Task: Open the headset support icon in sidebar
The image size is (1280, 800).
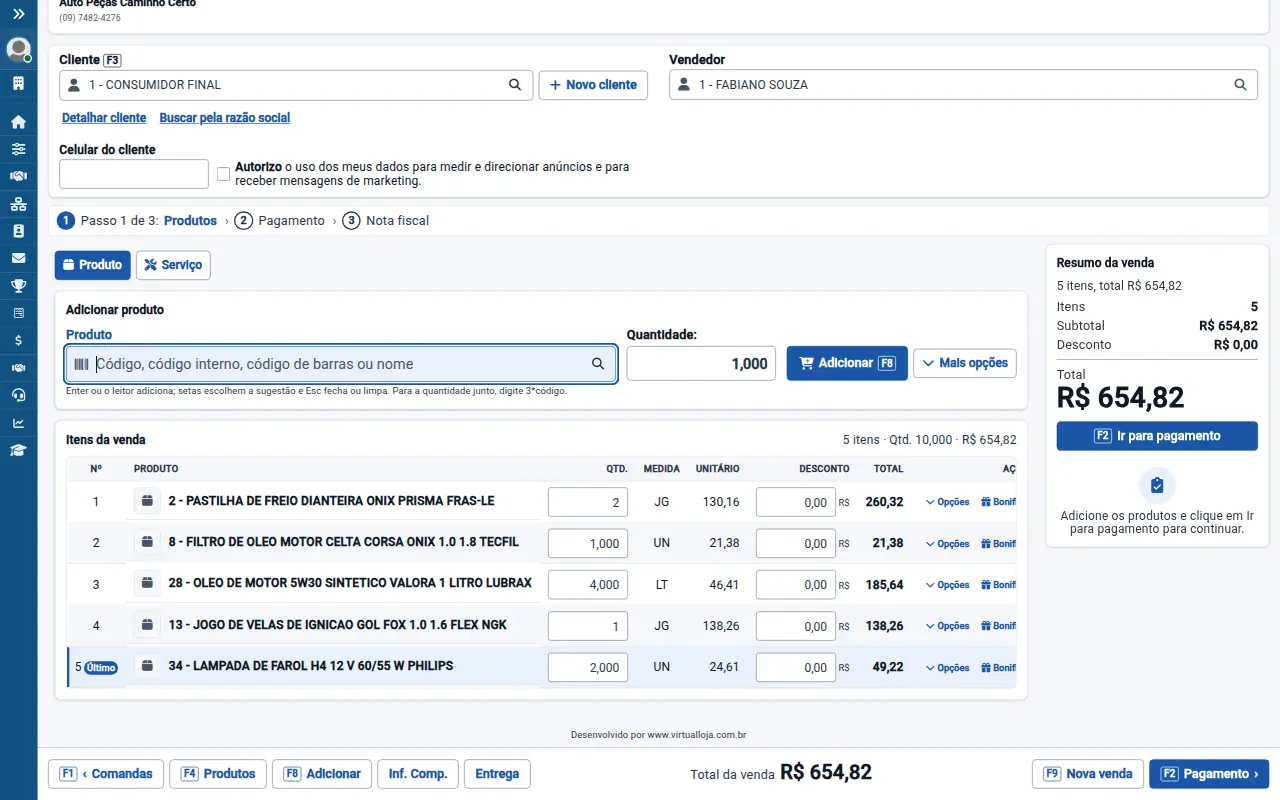Action: click(x=18, y=395)
